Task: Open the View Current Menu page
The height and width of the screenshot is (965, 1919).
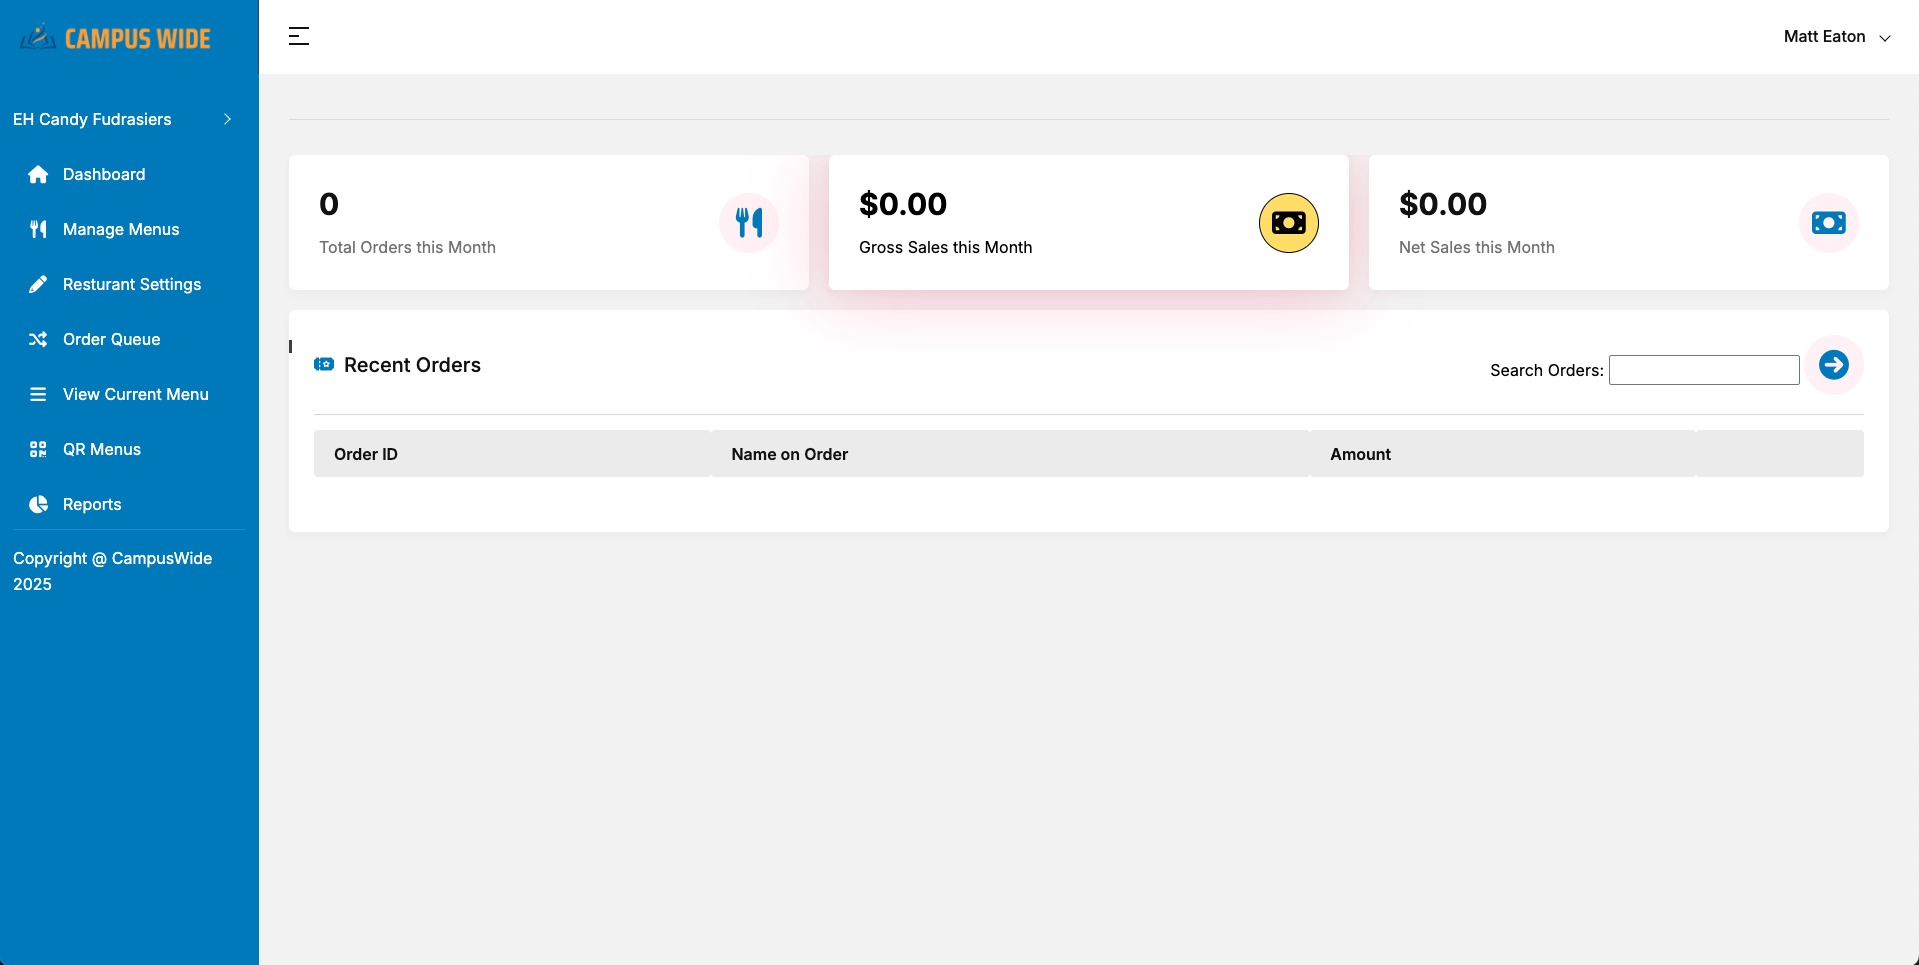Action: (135, 395)
